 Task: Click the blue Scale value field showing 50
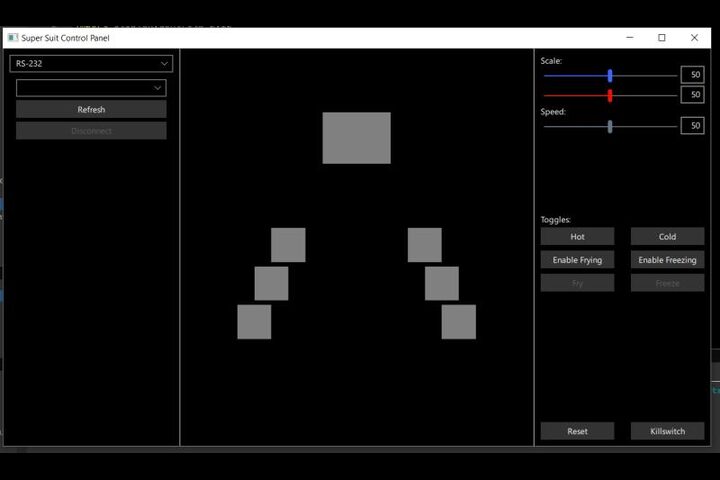692,74
